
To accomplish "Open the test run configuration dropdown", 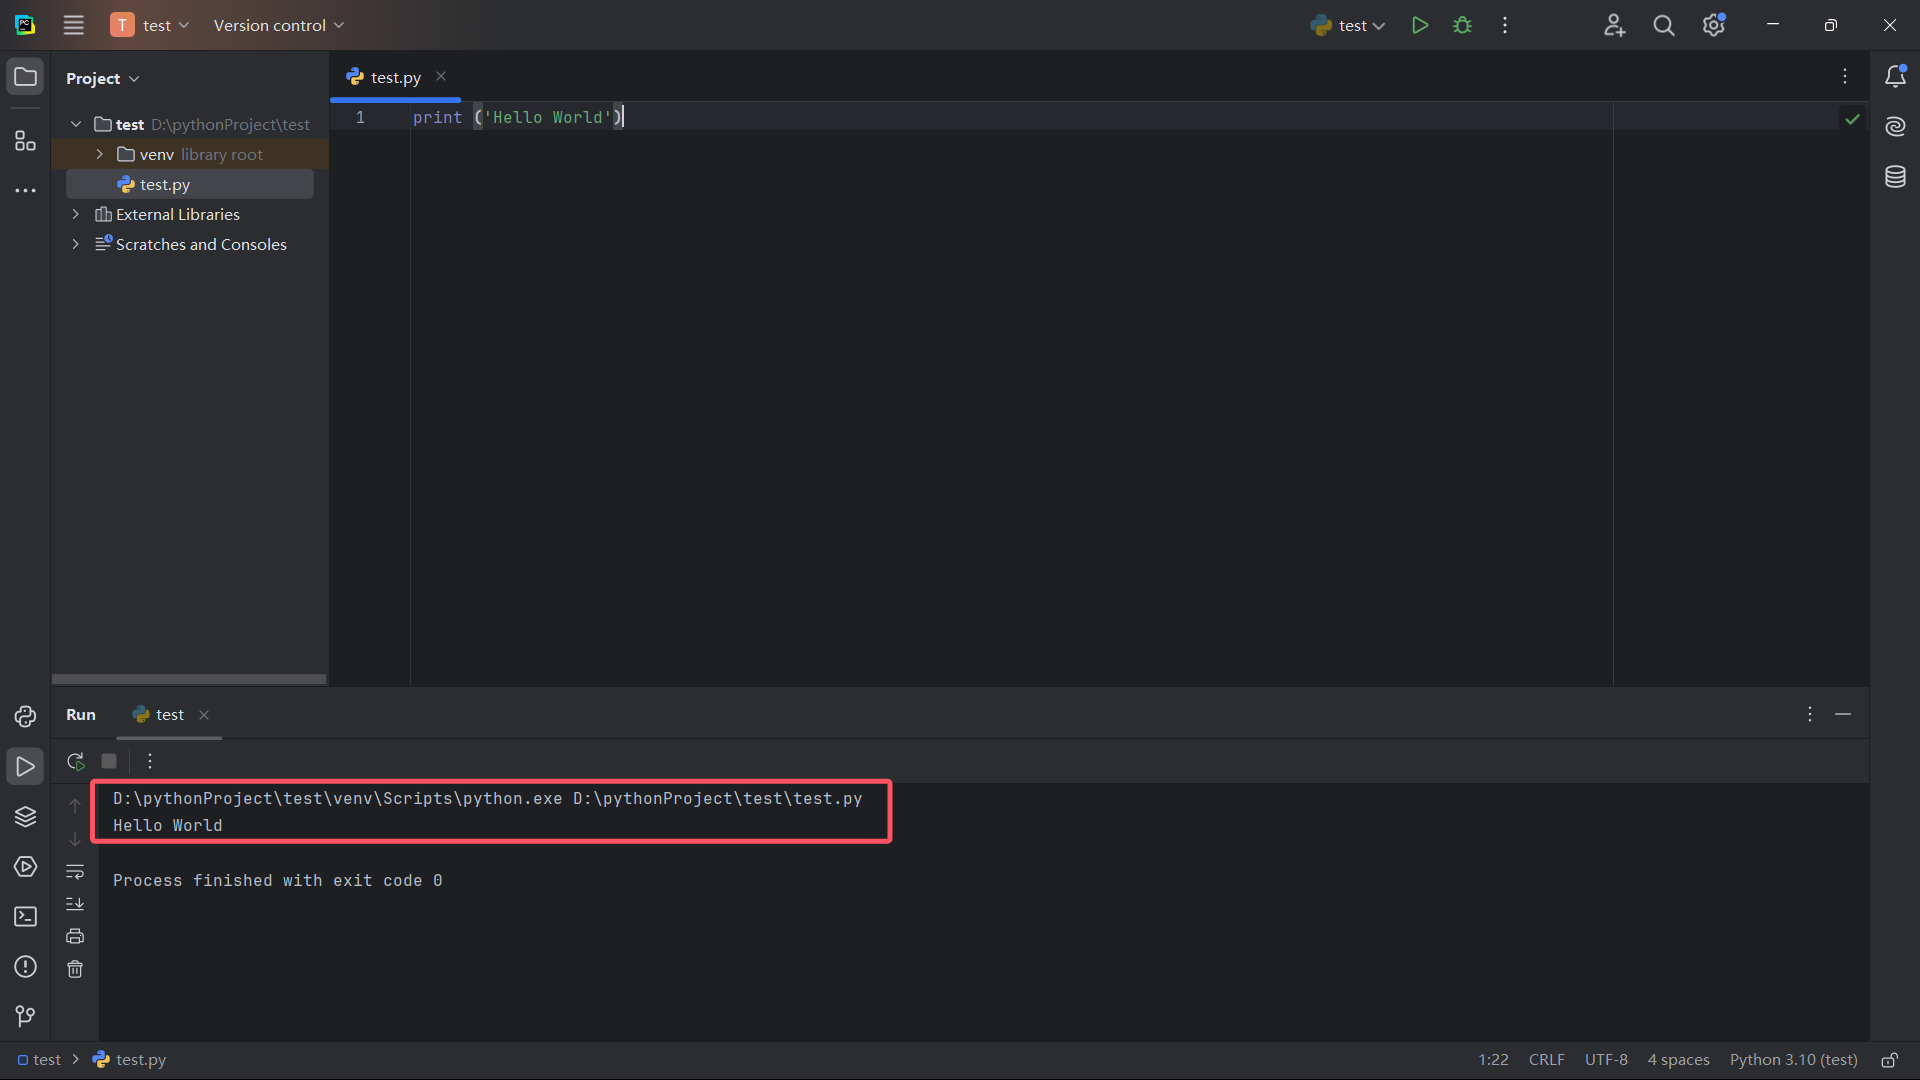I will click(x=1348, y=25).
